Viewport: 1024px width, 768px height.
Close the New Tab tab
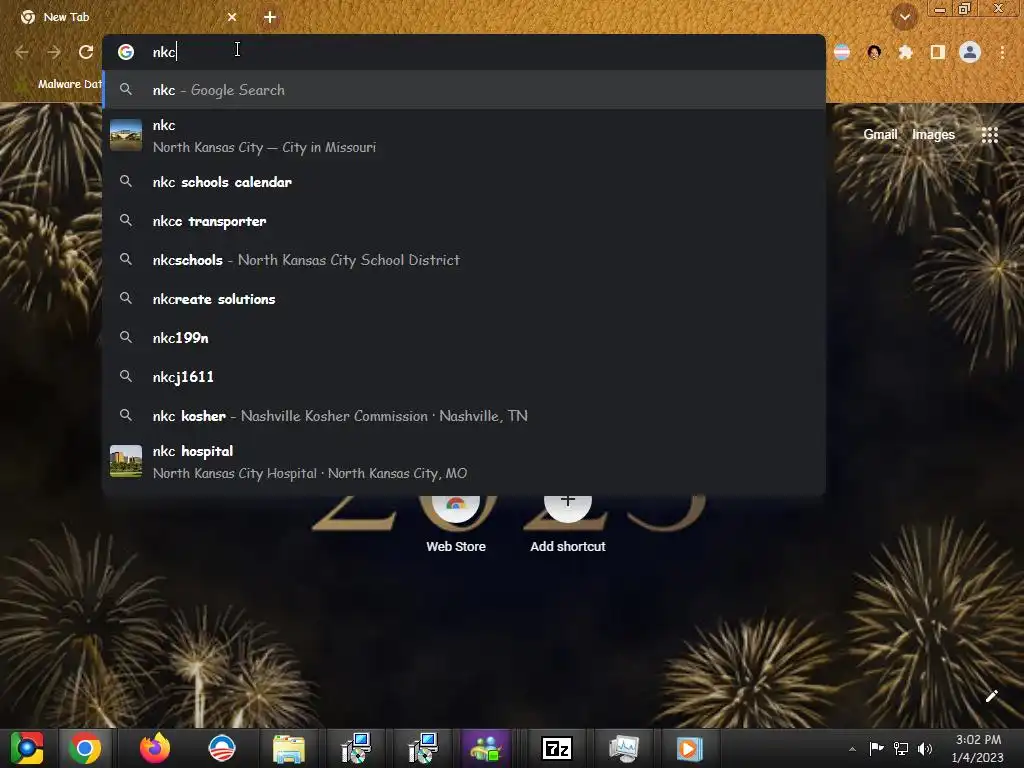232,17
